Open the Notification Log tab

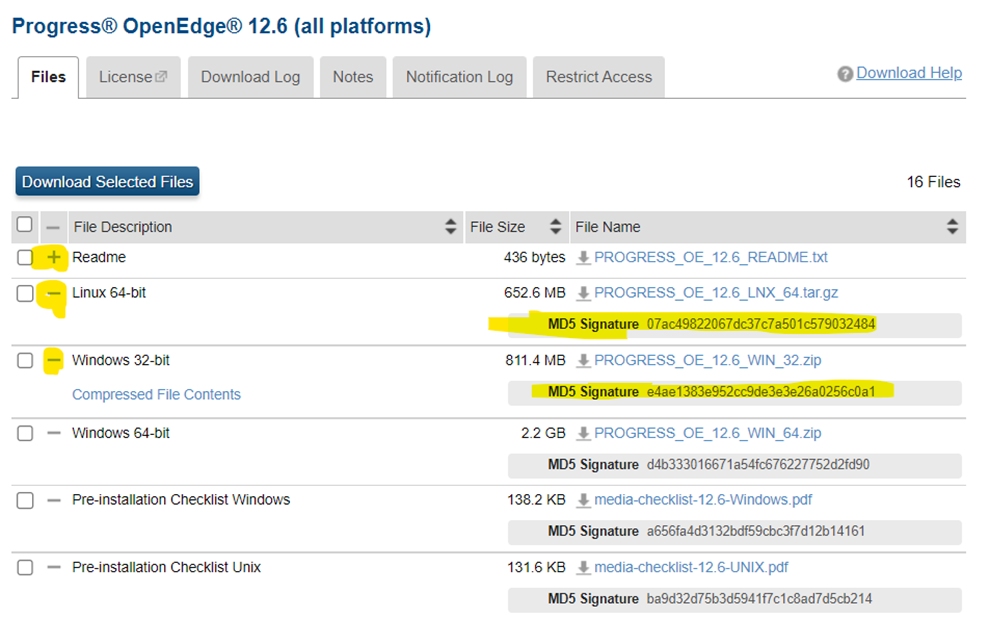click(x=459, y=76)
